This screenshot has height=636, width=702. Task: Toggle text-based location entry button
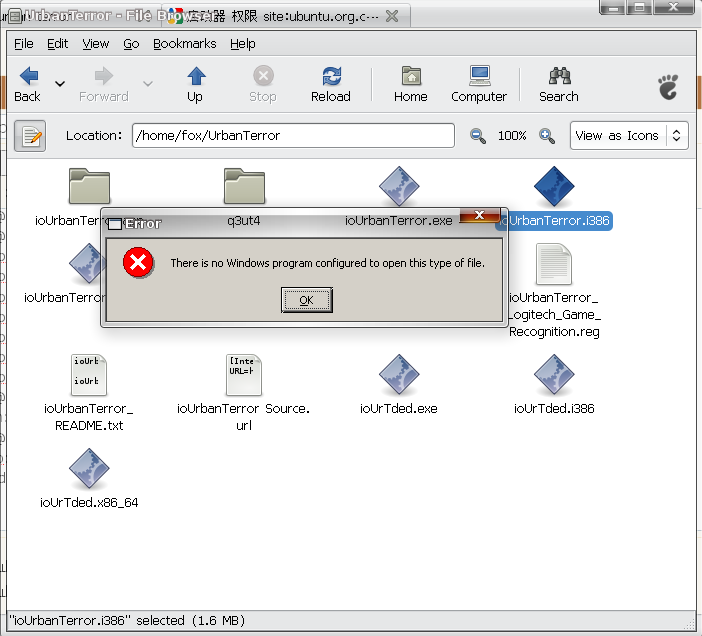pyautogui.click(x=30, y=136)
